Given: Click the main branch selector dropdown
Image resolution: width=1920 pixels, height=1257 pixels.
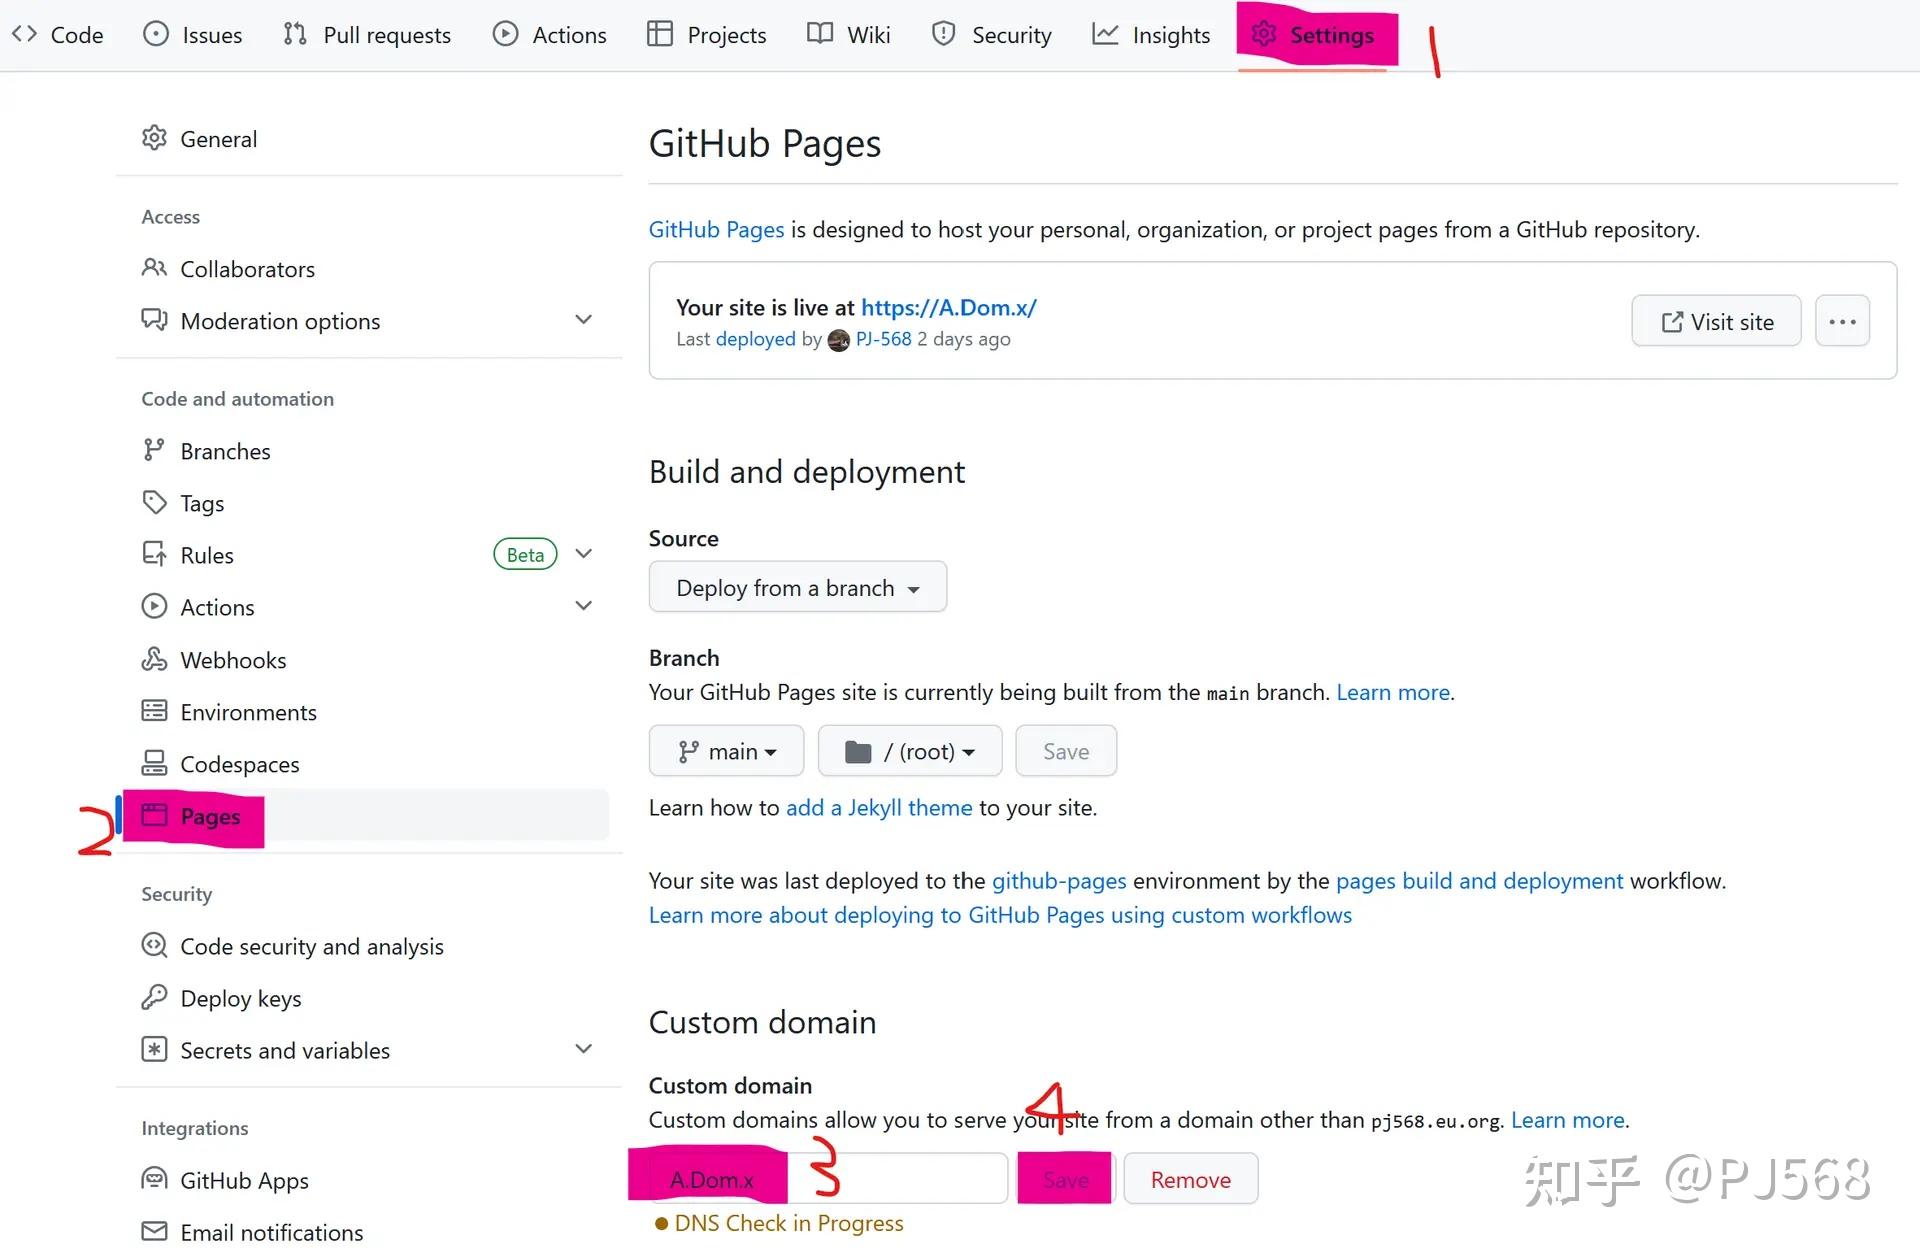Looking at the screenshot, I should pos(725,751).
